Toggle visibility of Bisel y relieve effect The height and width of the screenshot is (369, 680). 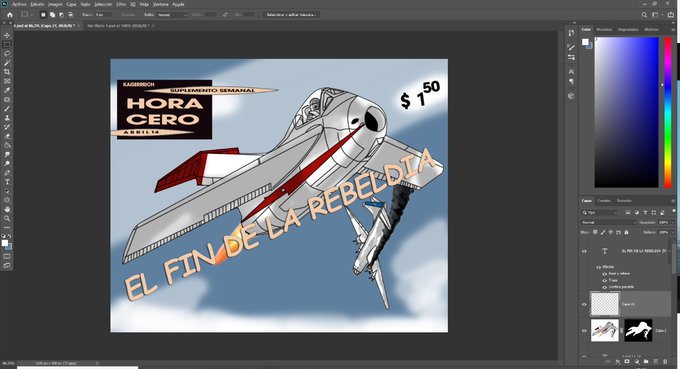tap(605, 274)
